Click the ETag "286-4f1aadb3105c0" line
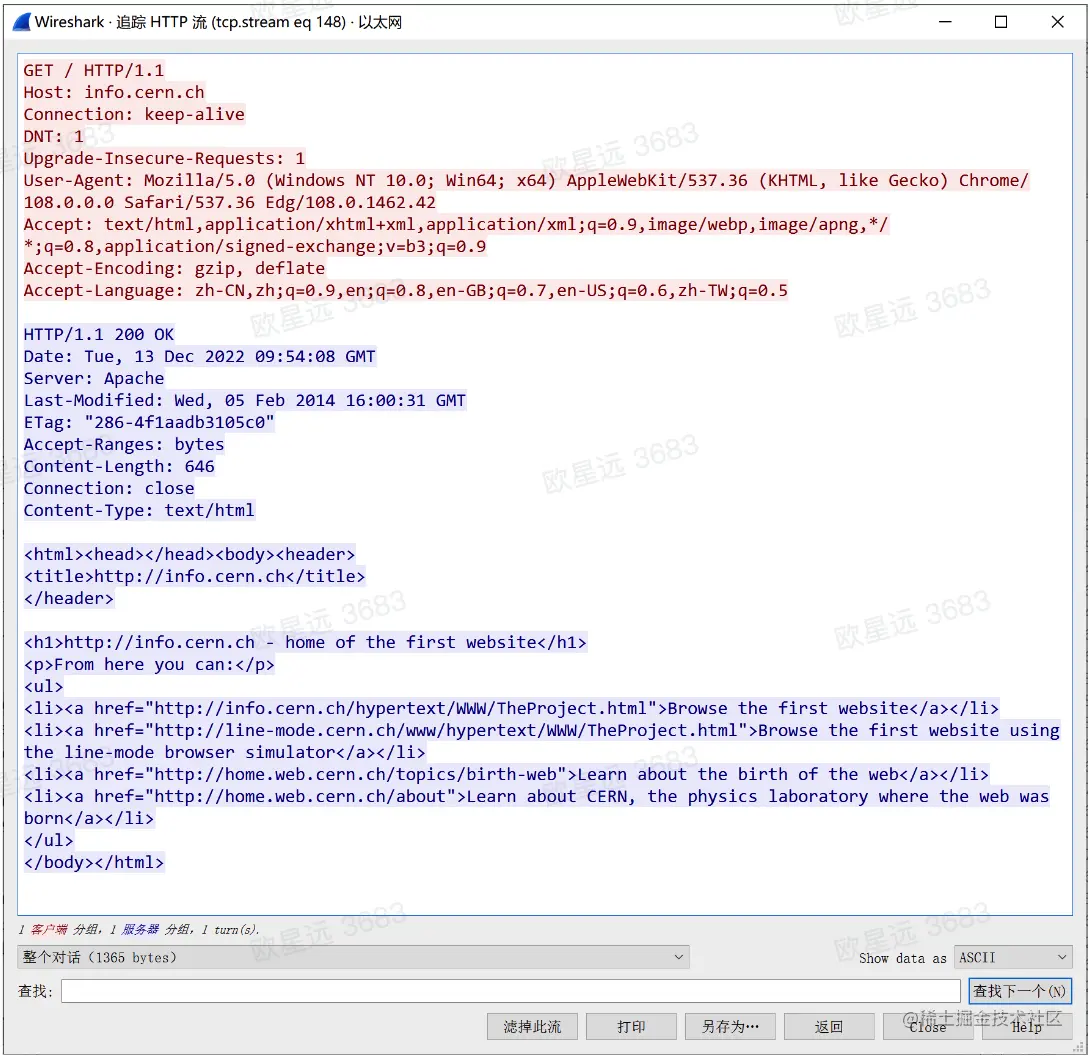This screenshot has height=1056, width=1090. tap(149, 423)
